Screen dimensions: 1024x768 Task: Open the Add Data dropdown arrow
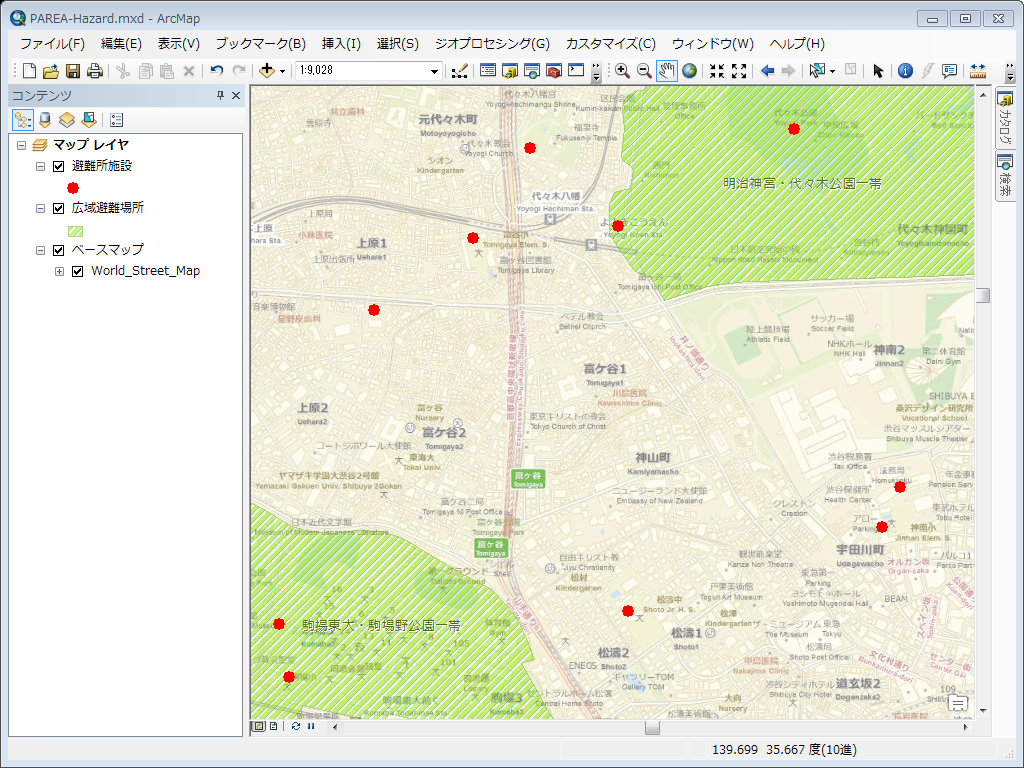pyautogui.click(x=282, y=71)
